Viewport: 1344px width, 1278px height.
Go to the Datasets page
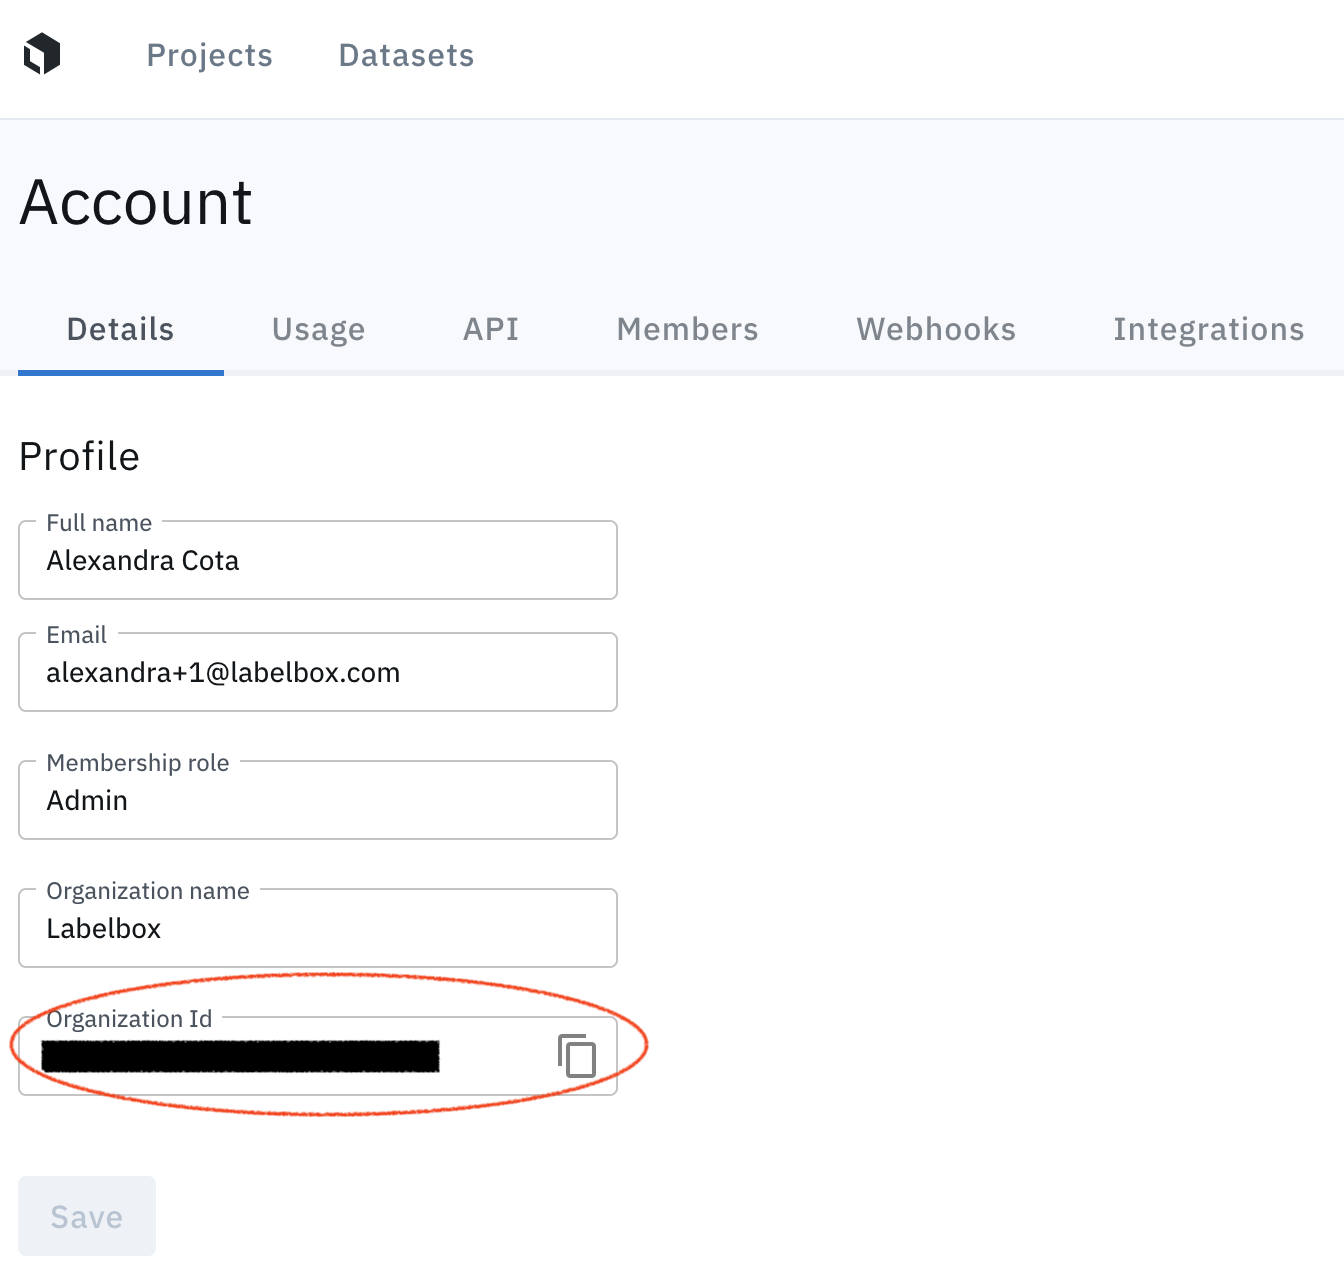[x=406, y=55]
